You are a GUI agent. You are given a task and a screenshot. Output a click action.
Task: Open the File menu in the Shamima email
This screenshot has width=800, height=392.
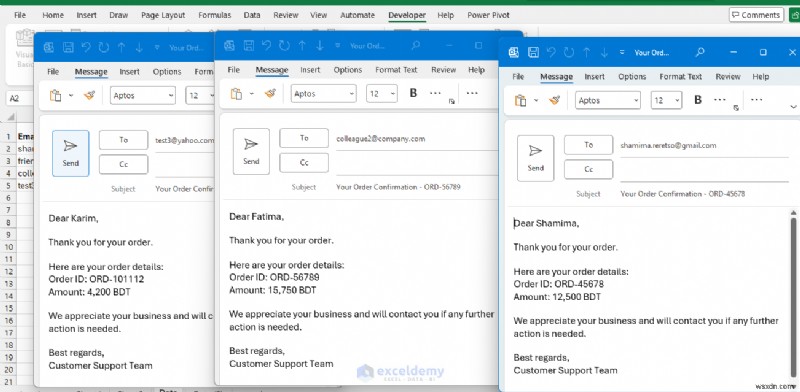518,77
